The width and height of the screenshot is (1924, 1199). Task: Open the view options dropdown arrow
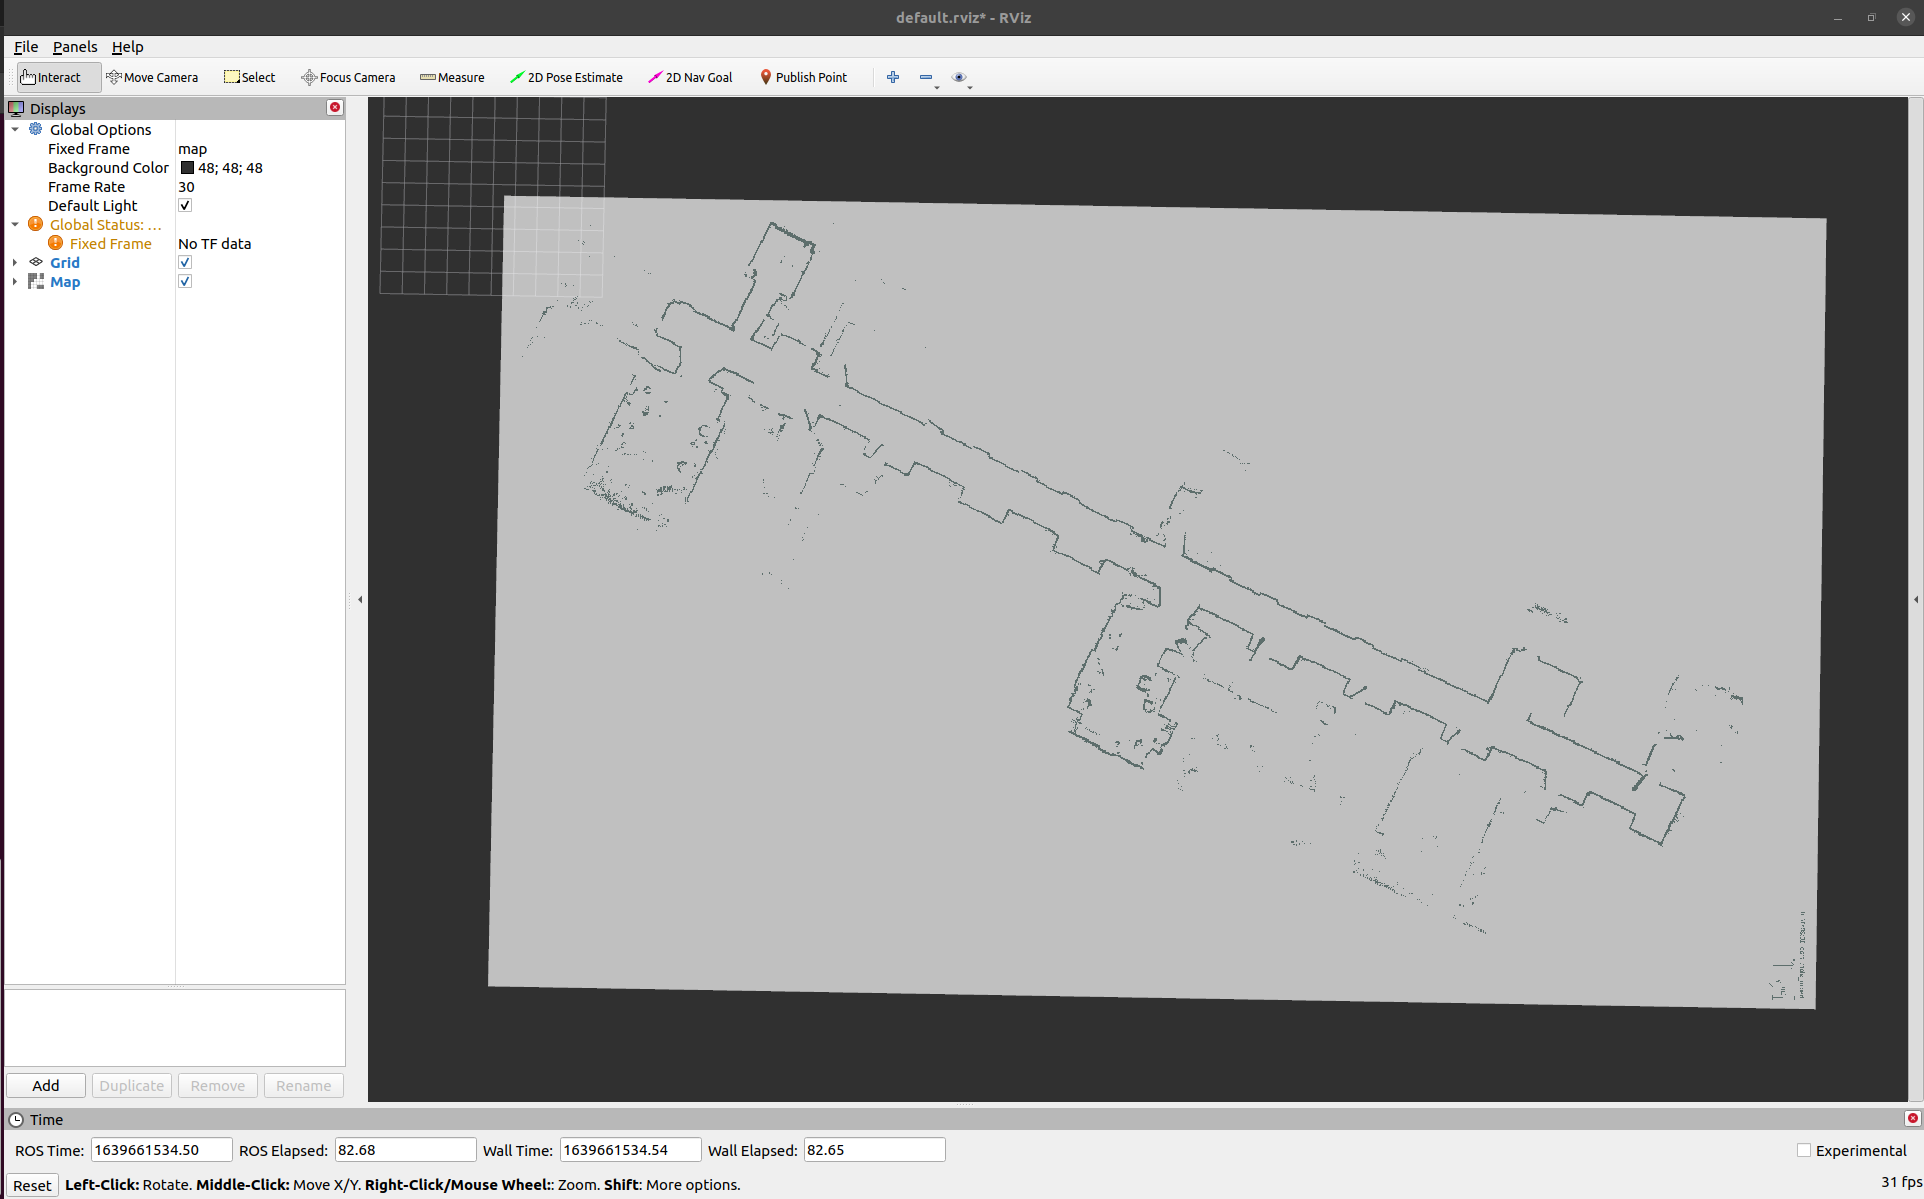(x=970, y=88)
